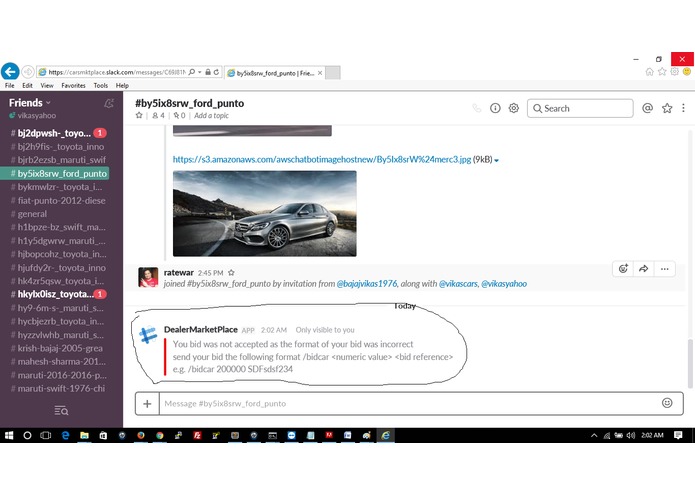This screenshot has height=494, width=695.
Task: Open the Windows Start menu
Action: point(9,436)
